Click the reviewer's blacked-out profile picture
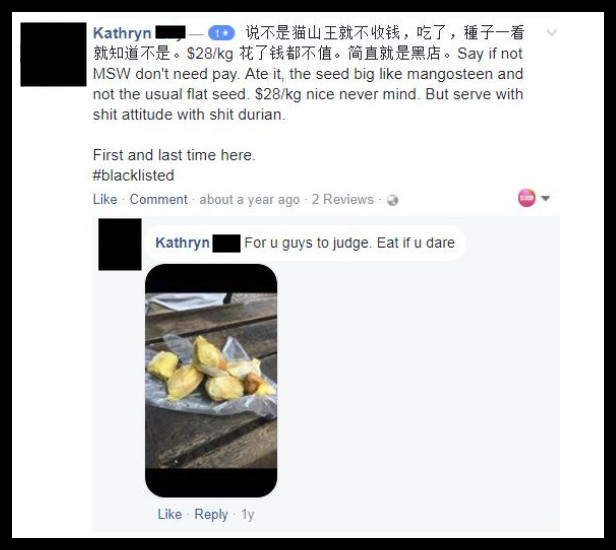Screen dimensions: 616x550 coord(53,54)
